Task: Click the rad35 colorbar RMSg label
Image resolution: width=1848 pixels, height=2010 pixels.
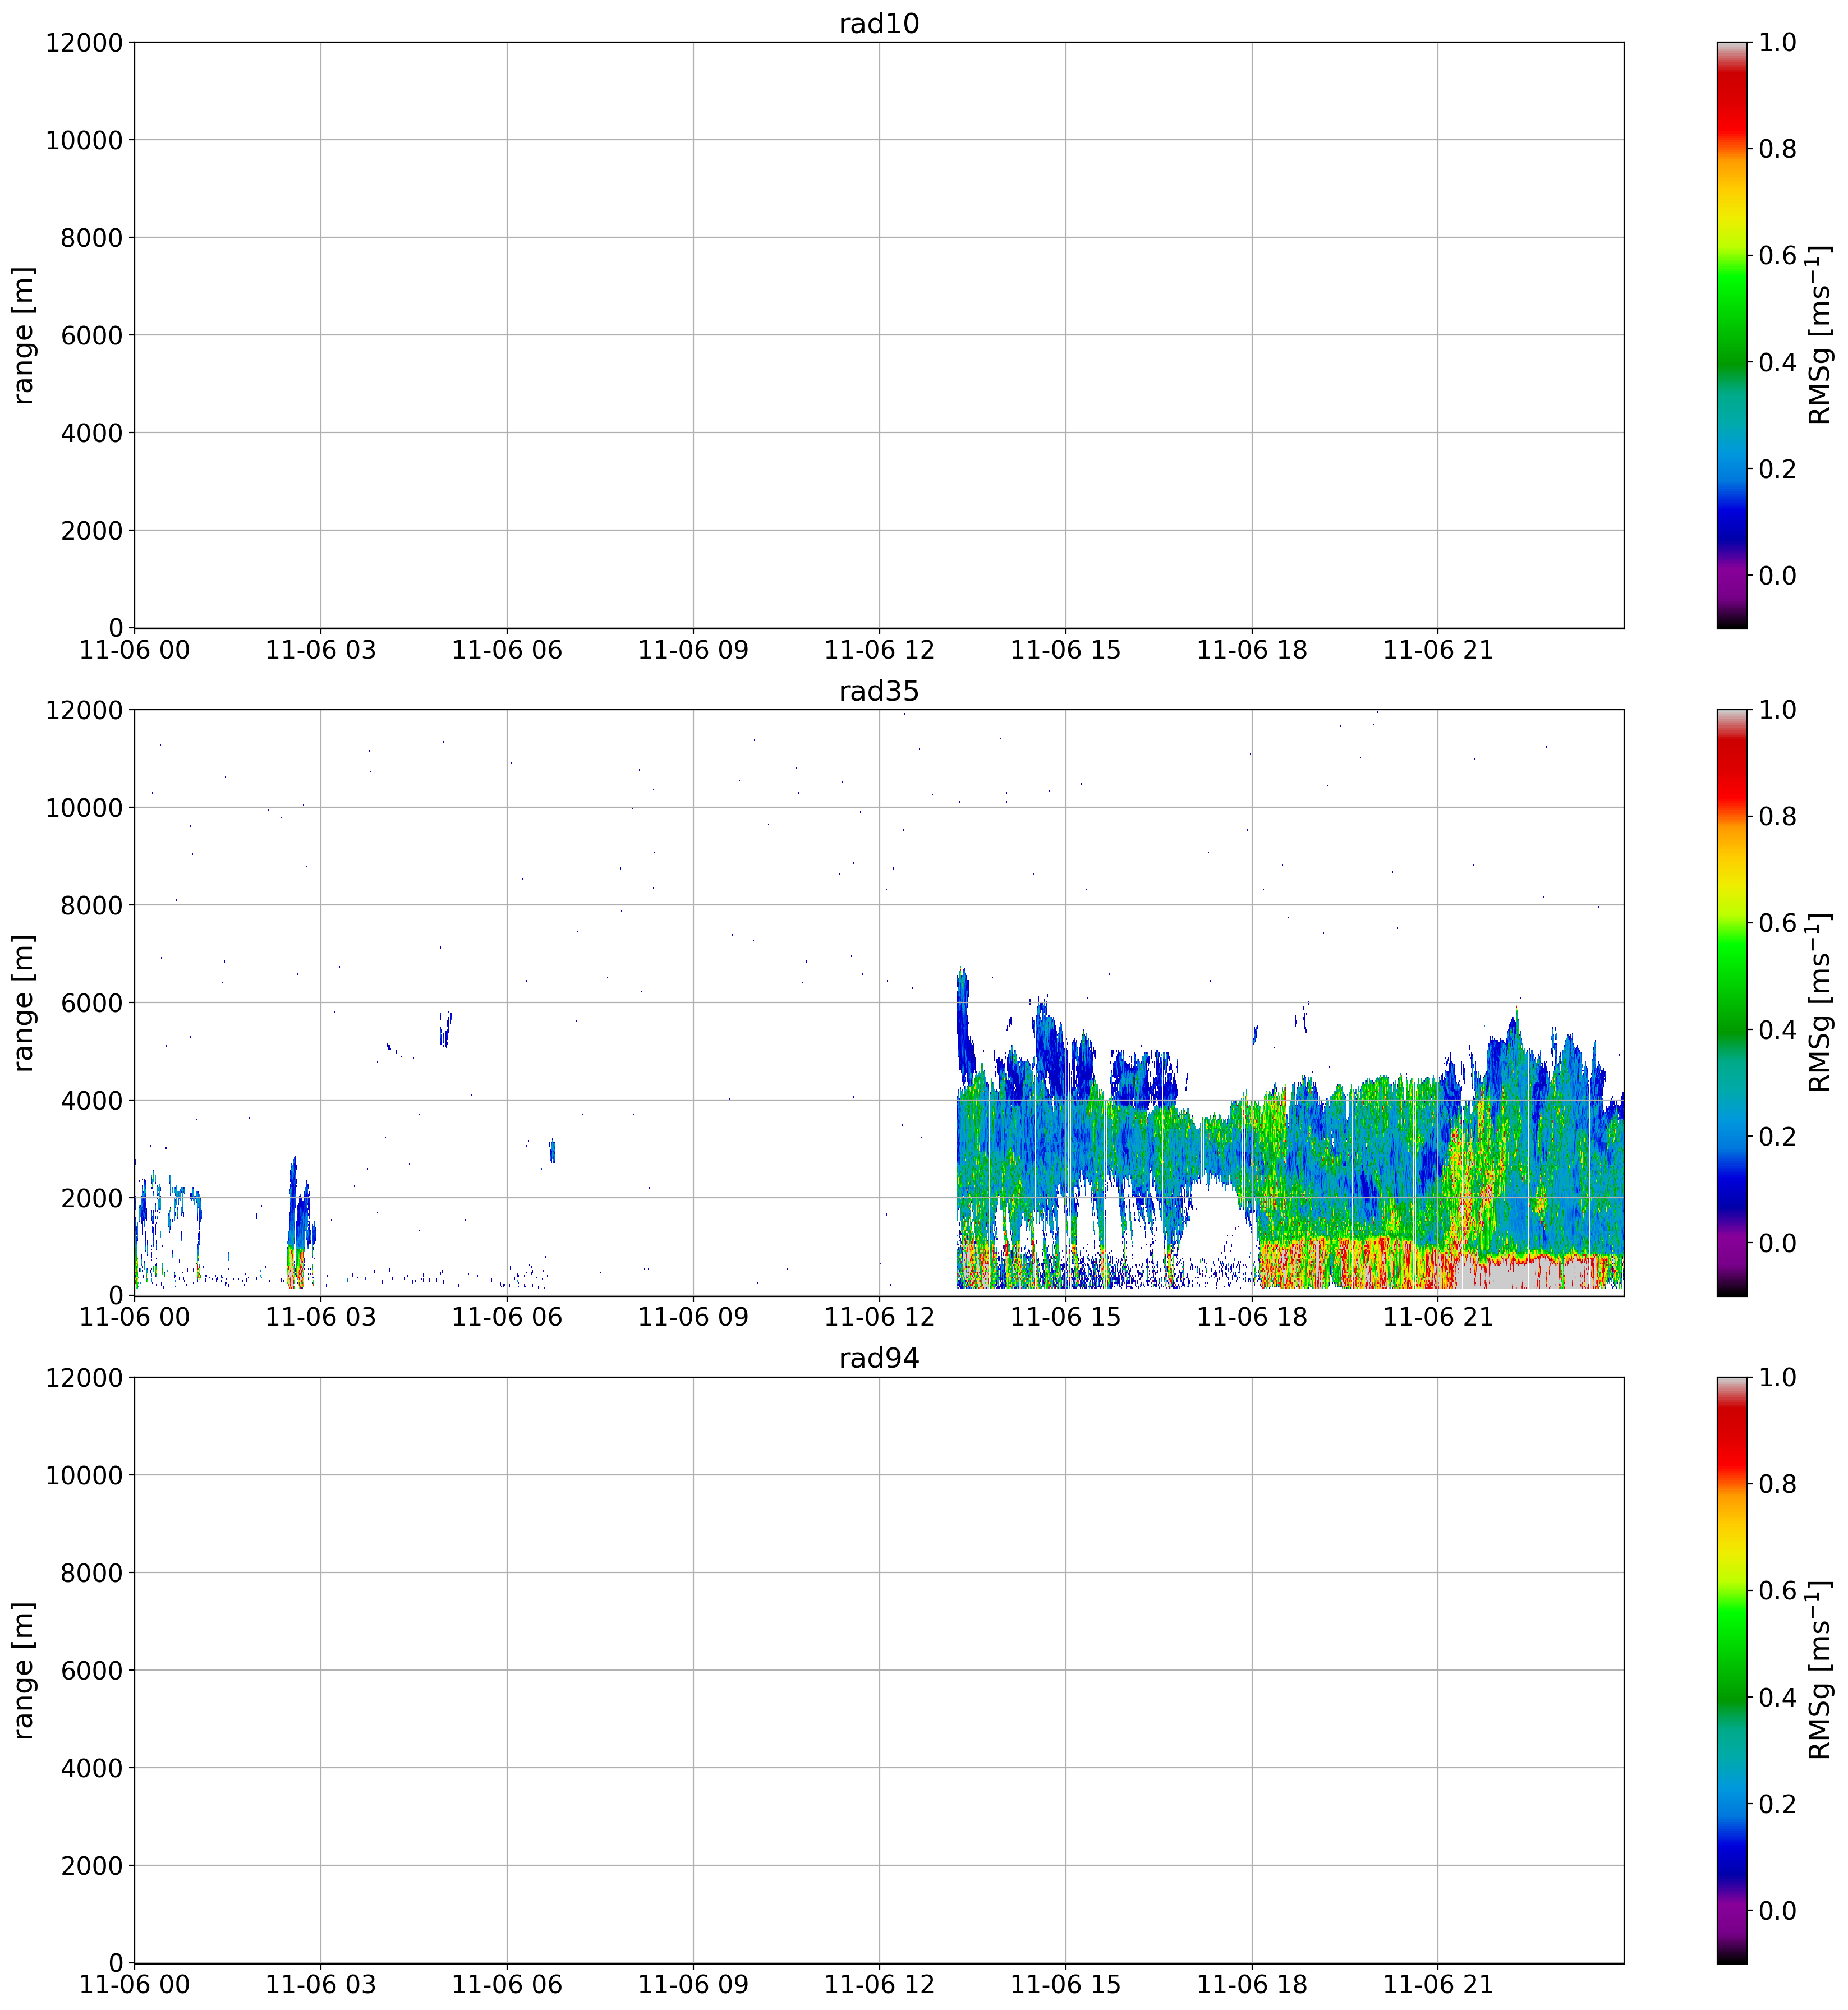Action: [x=1818, y=1002]
